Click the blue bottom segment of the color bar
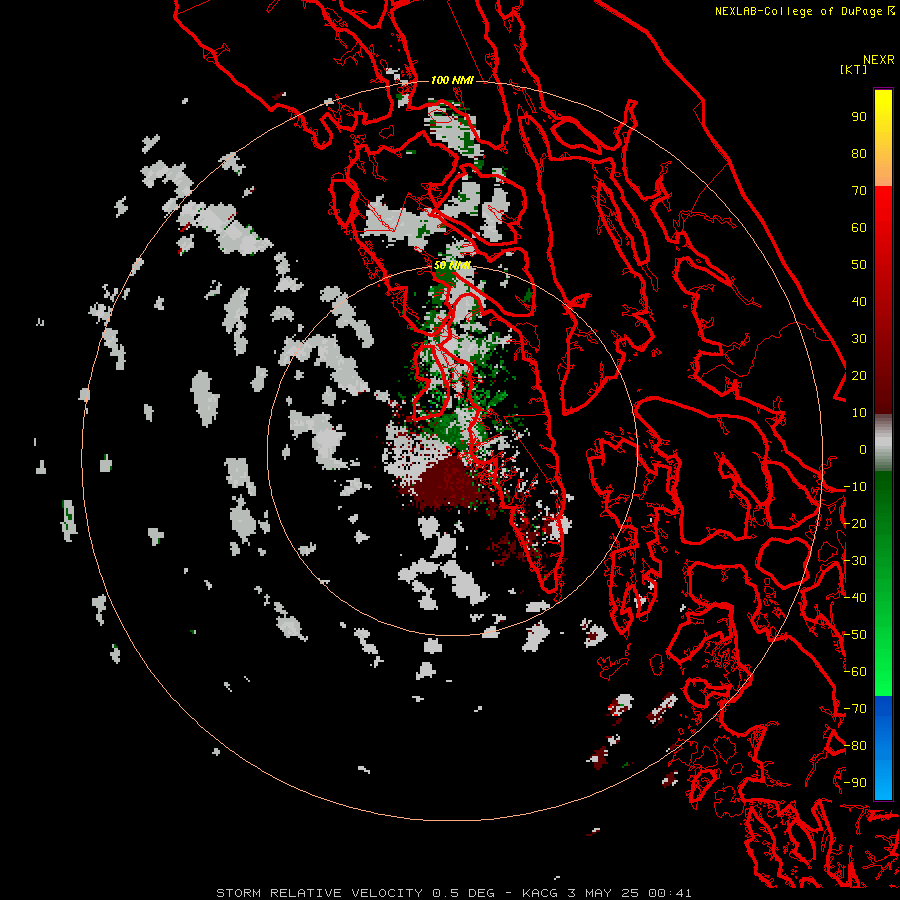Screen dimensions: 900x900 (883, 748)
